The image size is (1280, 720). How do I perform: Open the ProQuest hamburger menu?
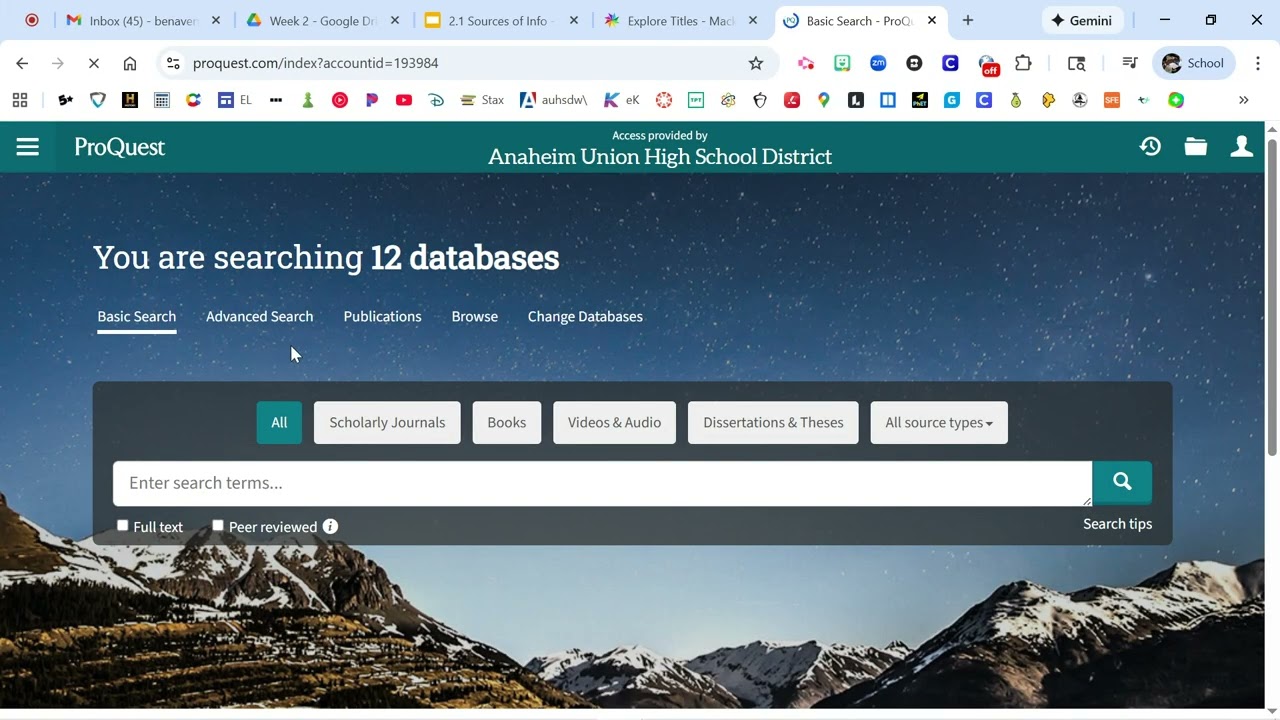28,147
